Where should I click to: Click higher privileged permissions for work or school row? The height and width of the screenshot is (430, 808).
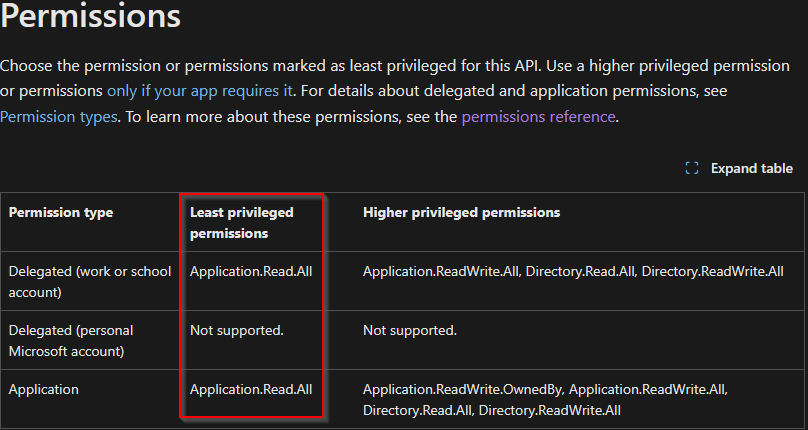point(574,271)
